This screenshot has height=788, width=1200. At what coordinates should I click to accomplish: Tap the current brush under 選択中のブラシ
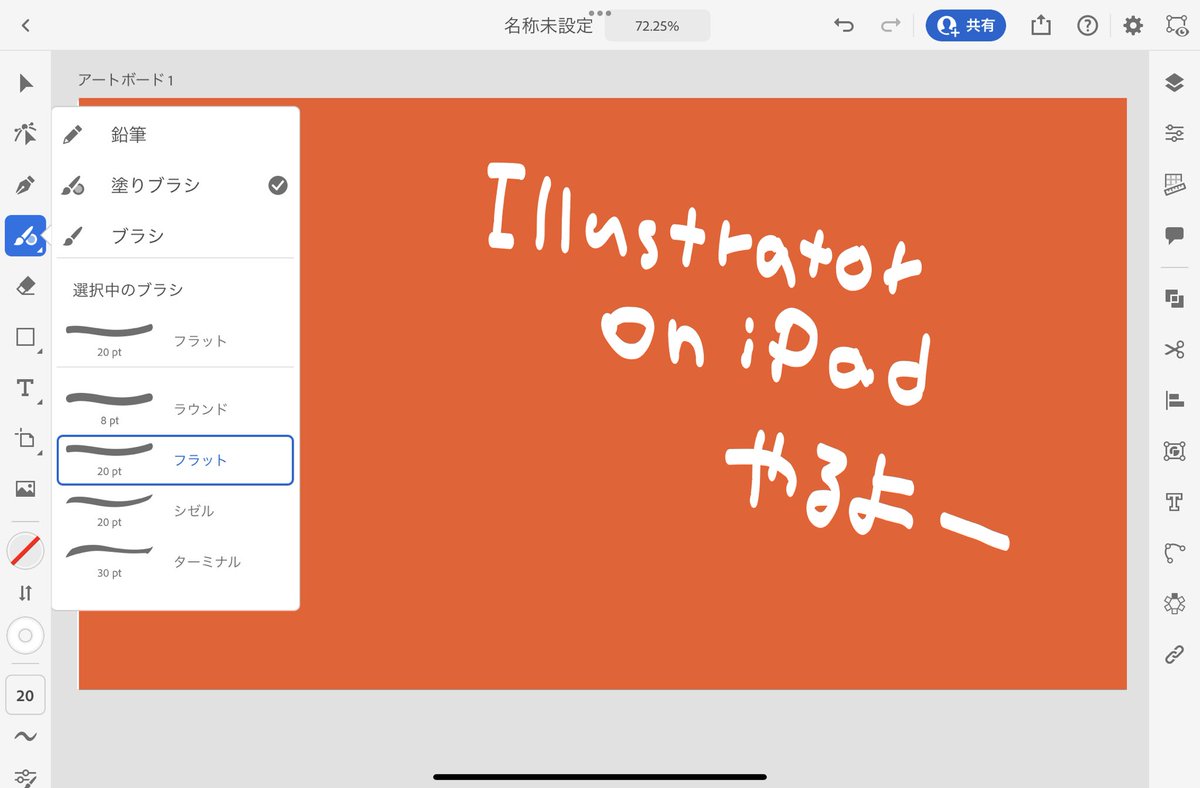(176, 340)
